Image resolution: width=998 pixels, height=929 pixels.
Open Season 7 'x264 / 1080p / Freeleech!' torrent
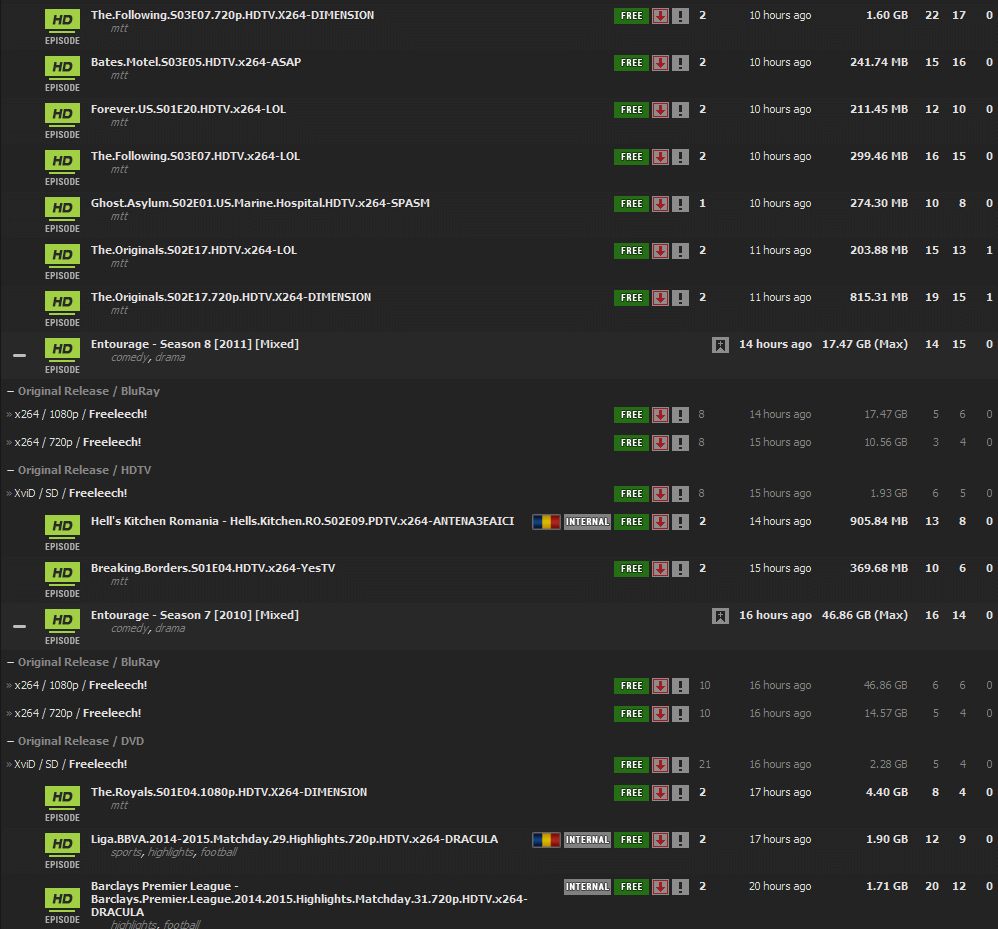point(81,685)
